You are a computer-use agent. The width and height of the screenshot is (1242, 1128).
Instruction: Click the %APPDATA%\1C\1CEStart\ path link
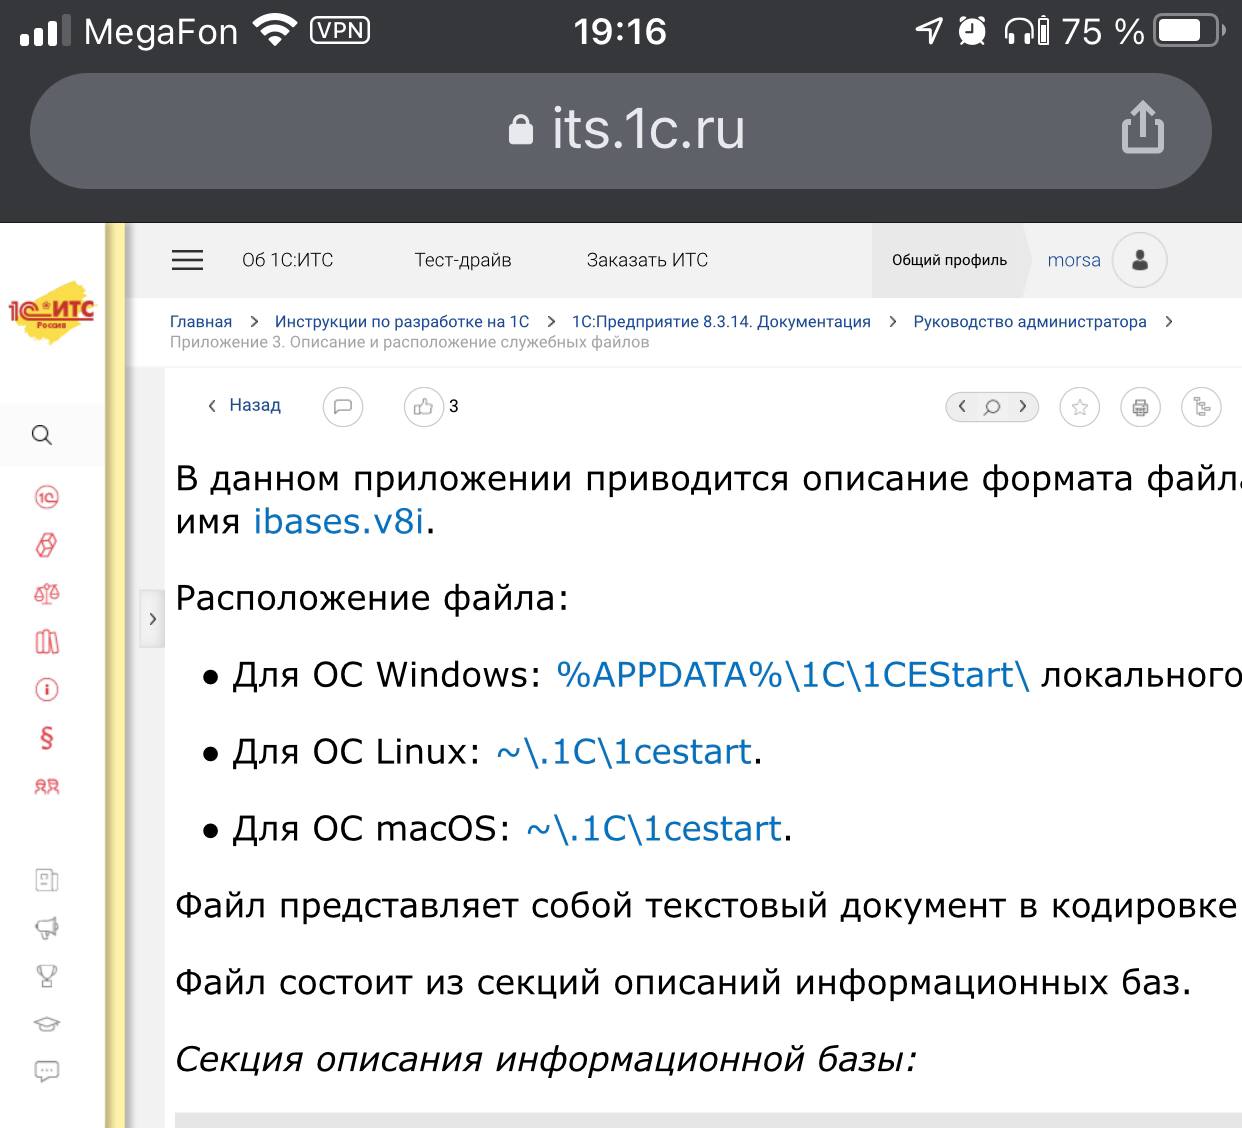point(793,675)
